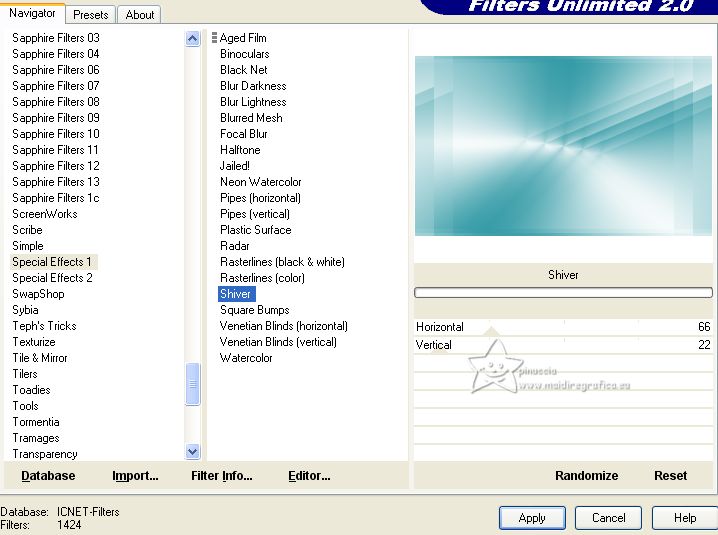Click the category list scrollbar thumb

point(193,384)
